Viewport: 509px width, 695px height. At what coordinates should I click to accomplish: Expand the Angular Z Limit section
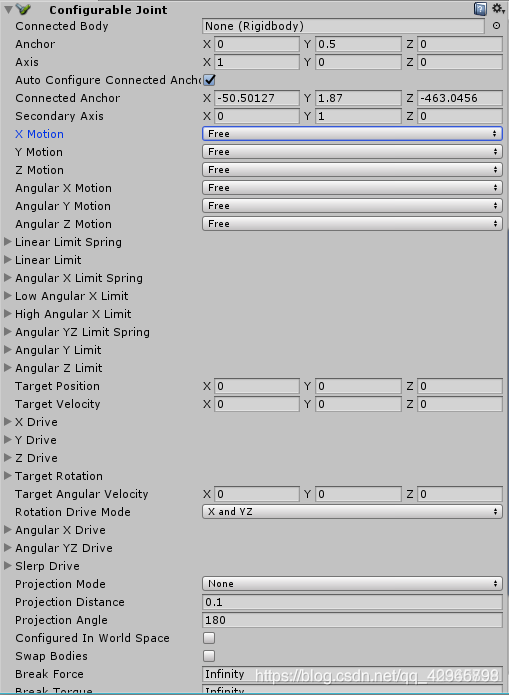click(x=8, y=368)
